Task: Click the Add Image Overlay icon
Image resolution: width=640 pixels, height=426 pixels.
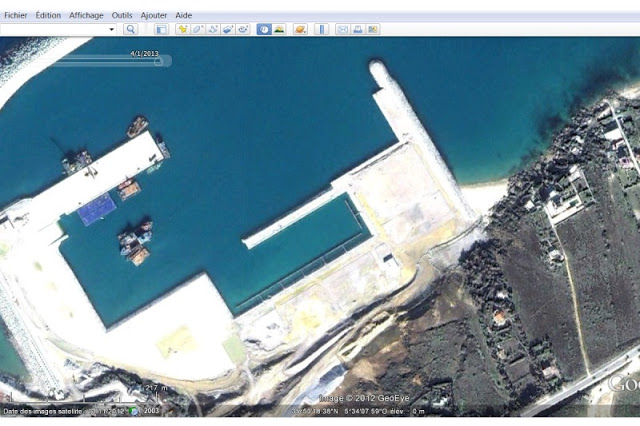Action: tap(228, 30)
